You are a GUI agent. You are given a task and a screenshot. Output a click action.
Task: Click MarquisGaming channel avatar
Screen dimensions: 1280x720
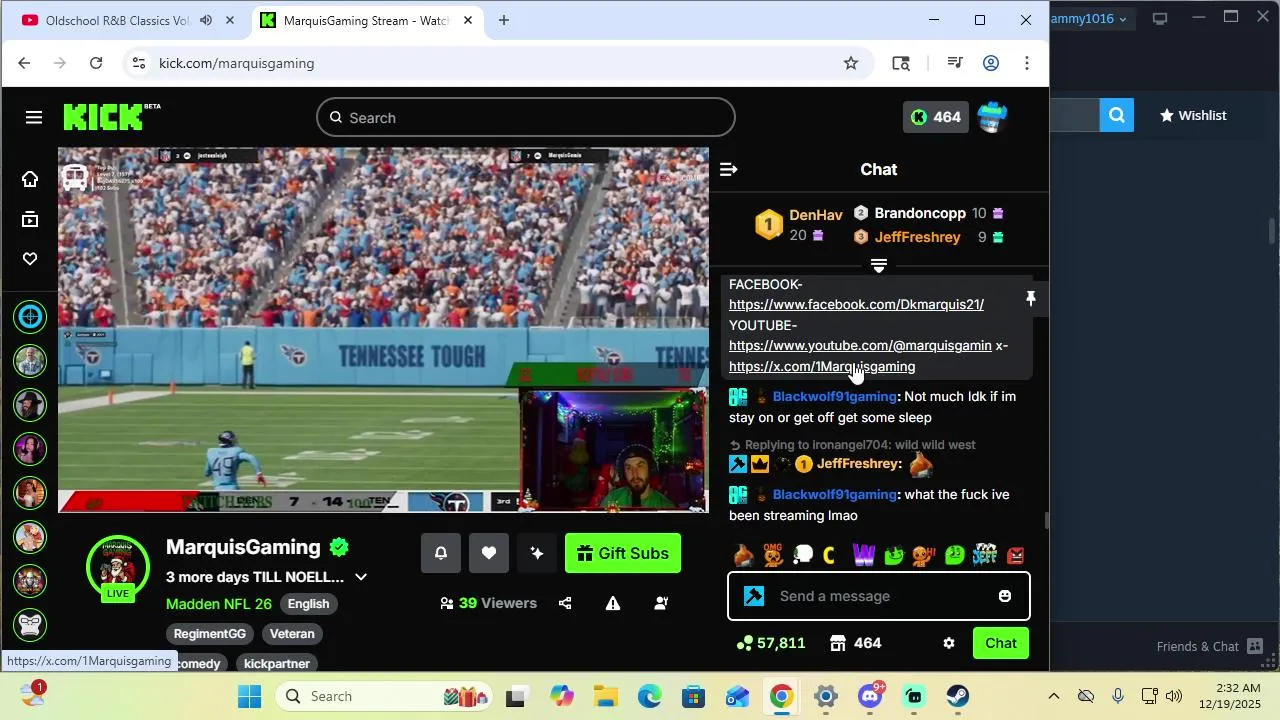coord(118,567)
